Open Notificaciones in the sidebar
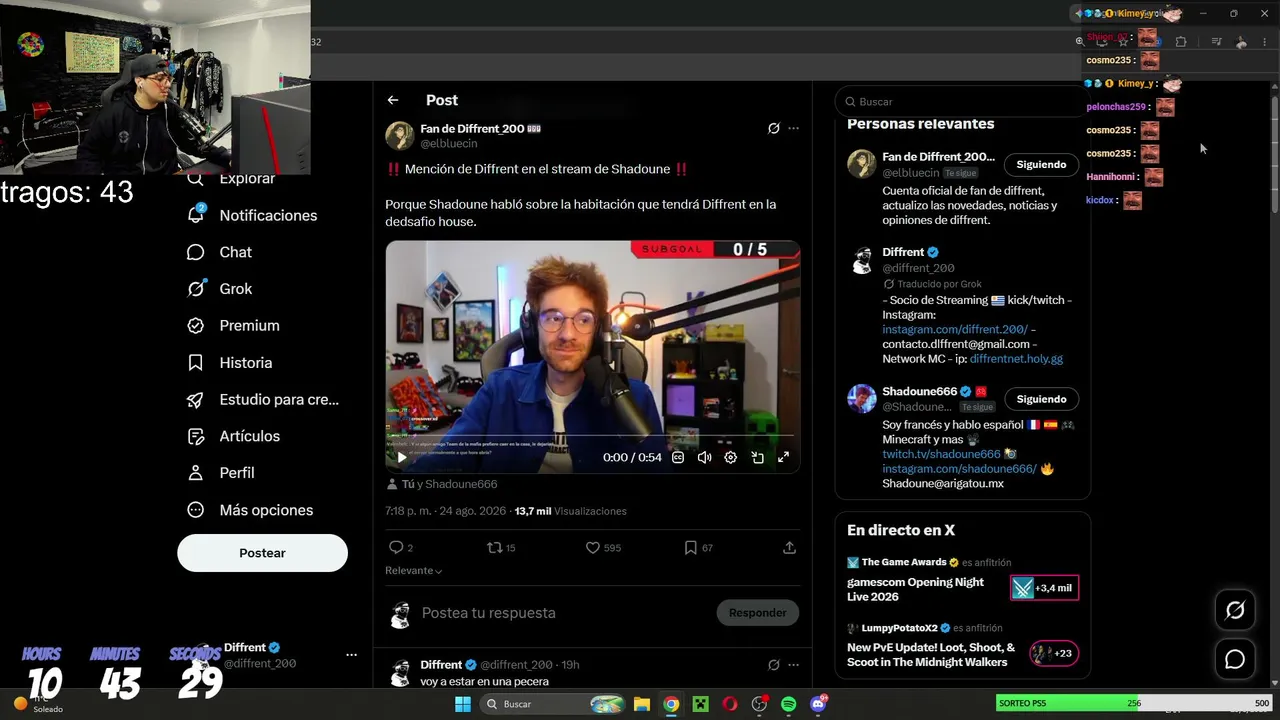This screenshot has height=720, width=1280. pyautogui.click(x=252, y=215)
